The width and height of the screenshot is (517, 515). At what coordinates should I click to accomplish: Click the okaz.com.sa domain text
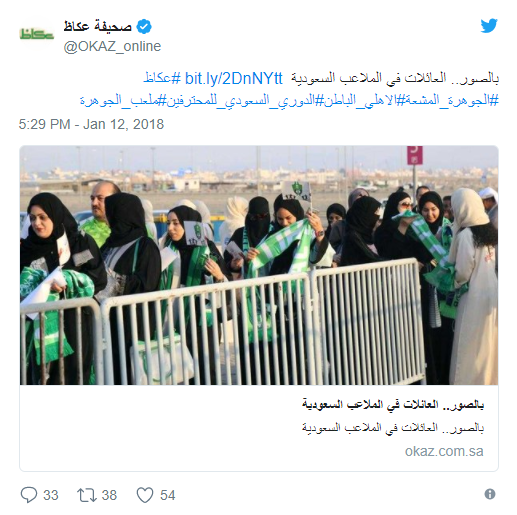(x=444, y=451)
